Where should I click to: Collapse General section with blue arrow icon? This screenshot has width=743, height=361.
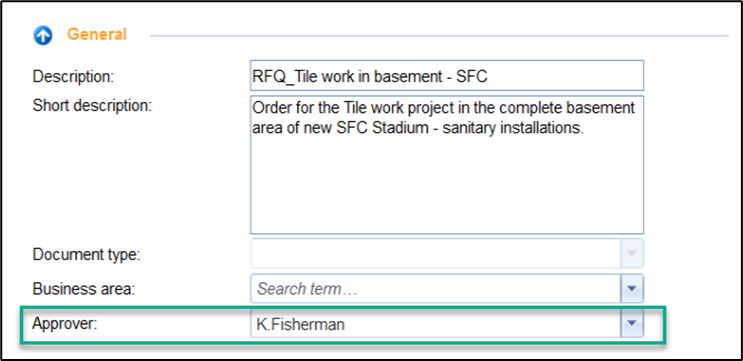click(x=43, y=35)
